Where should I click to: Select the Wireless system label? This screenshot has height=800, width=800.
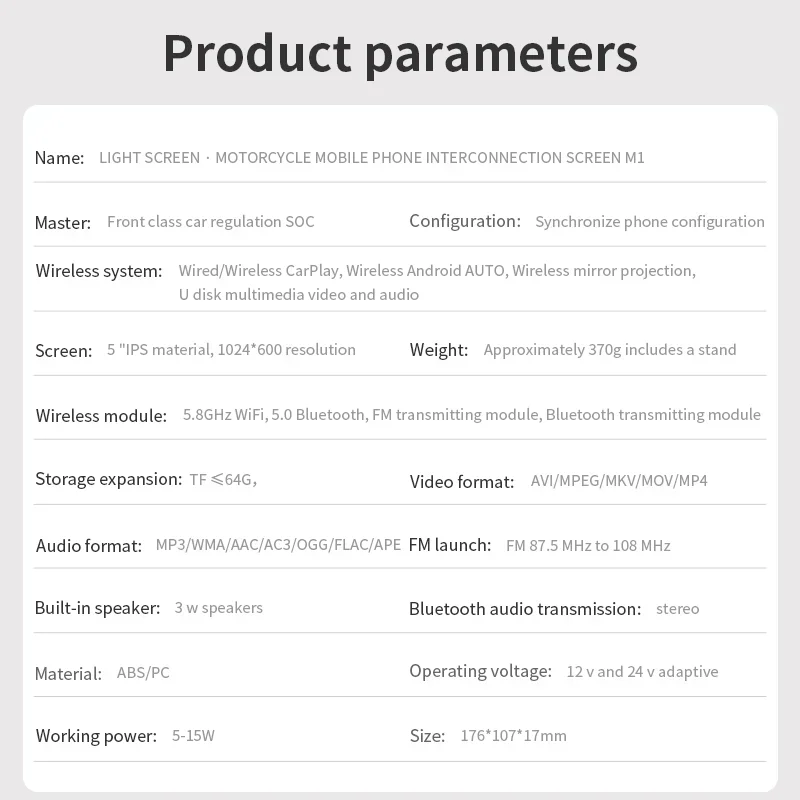[x=99, y=271]
